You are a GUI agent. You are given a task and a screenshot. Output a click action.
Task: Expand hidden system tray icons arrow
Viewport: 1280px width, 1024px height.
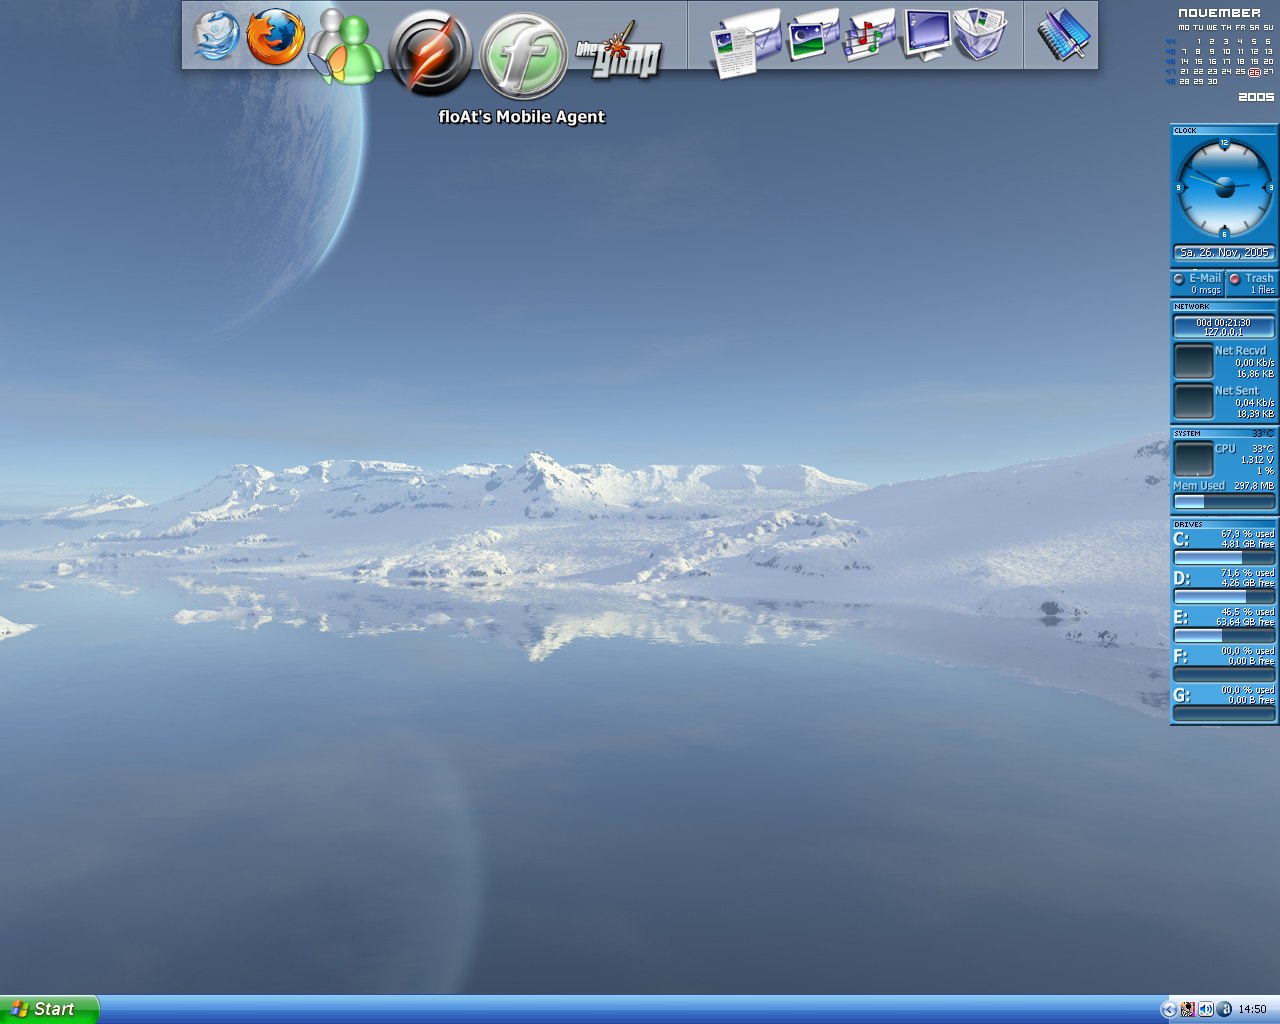pos(1168,1009)
